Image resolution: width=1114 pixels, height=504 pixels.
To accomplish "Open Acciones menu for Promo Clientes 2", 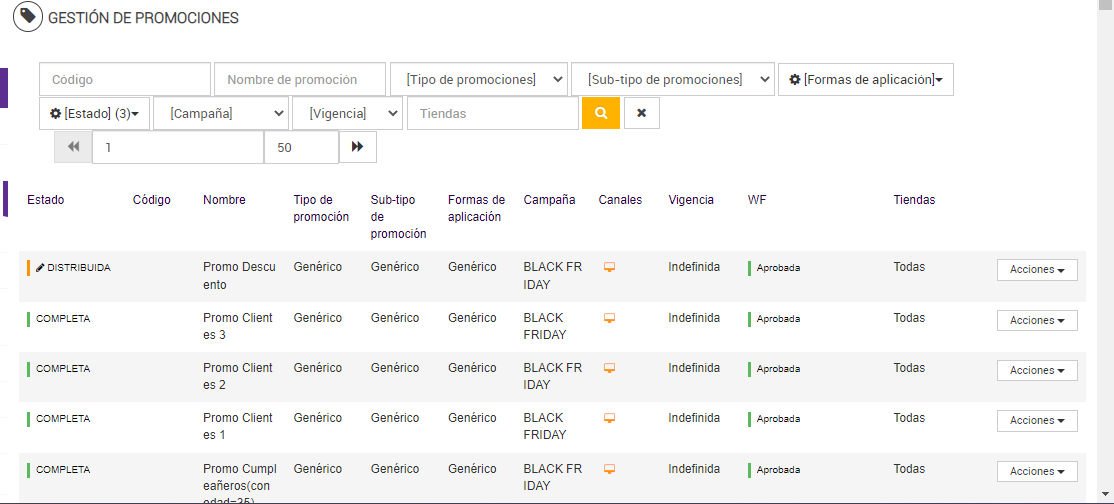I will click(1036, 370).
